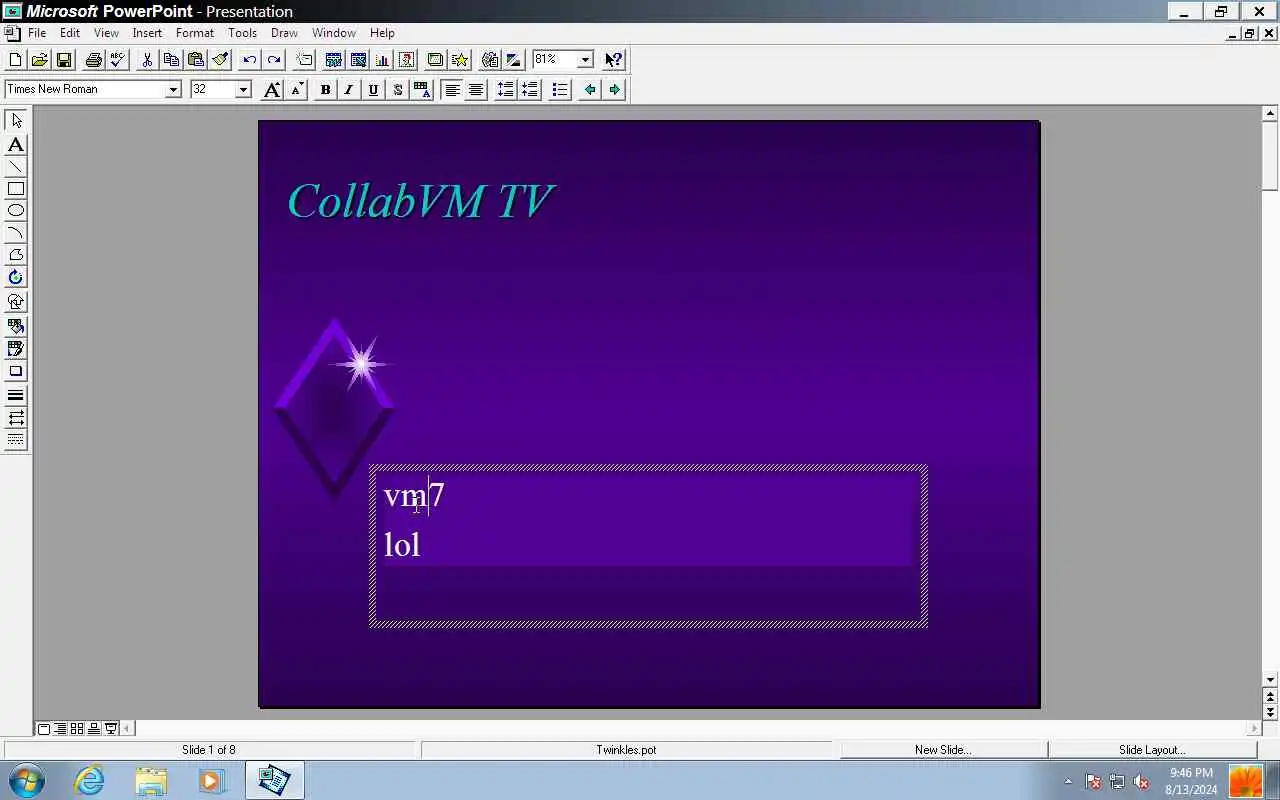1280x800 pixels.
Task: Undo the last action
Action: pyautogui.click(x=249, y=60)
